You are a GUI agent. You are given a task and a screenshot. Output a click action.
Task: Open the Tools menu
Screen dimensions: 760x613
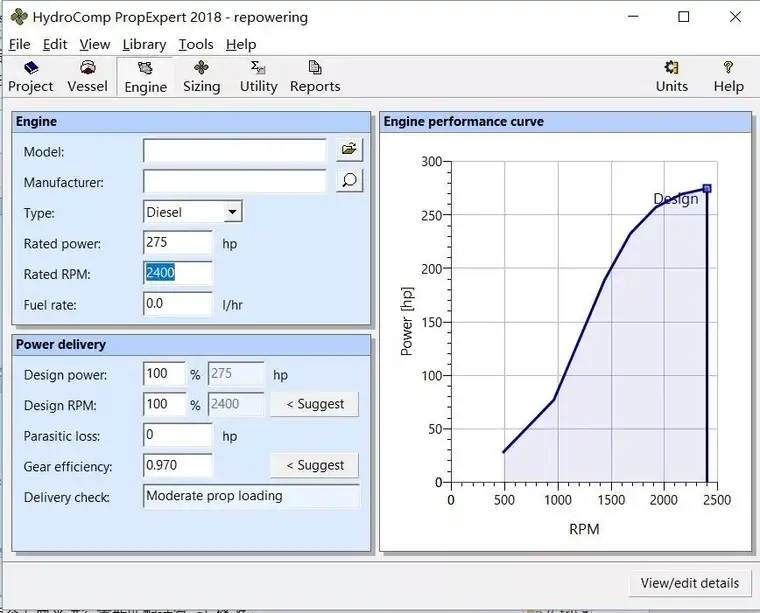(196, 45)
